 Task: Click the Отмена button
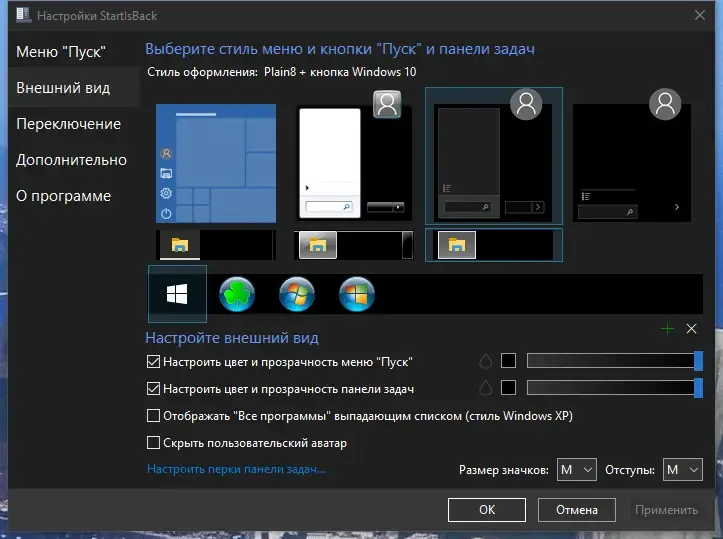click(576, 509)
